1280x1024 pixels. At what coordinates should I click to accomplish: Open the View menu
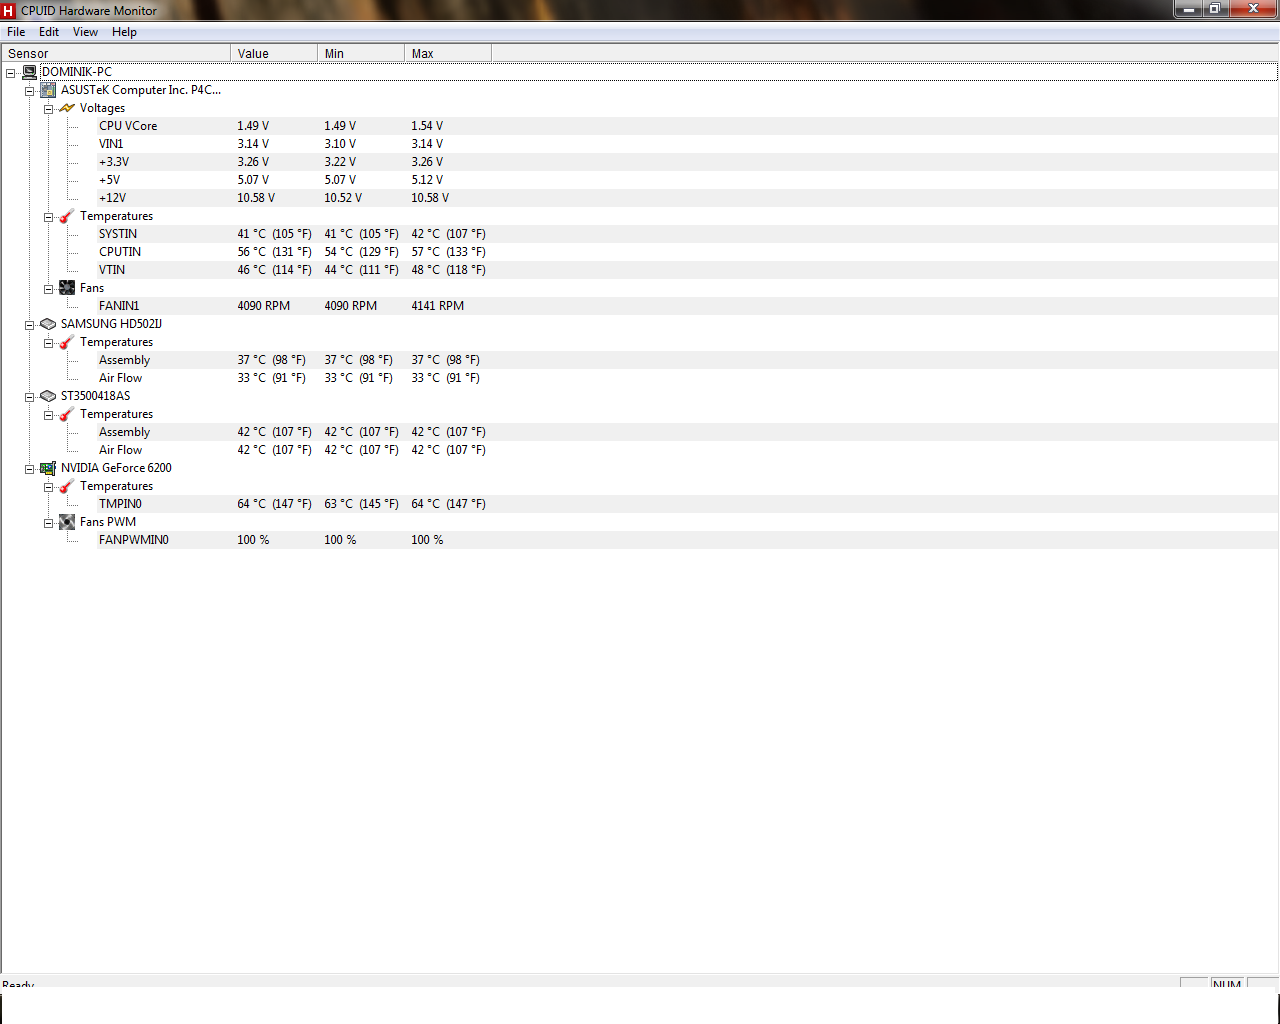[x=85, y=32]
